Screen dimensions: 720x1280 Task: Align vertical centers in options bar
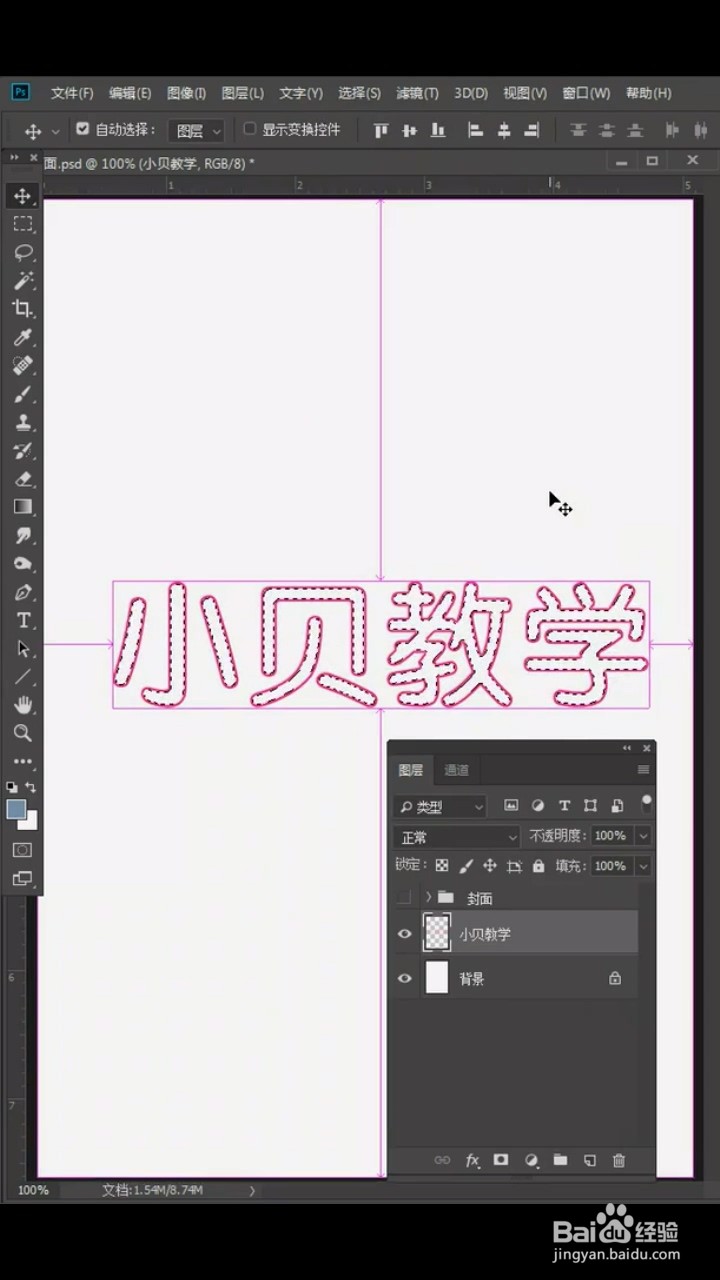tap(409, 130)
